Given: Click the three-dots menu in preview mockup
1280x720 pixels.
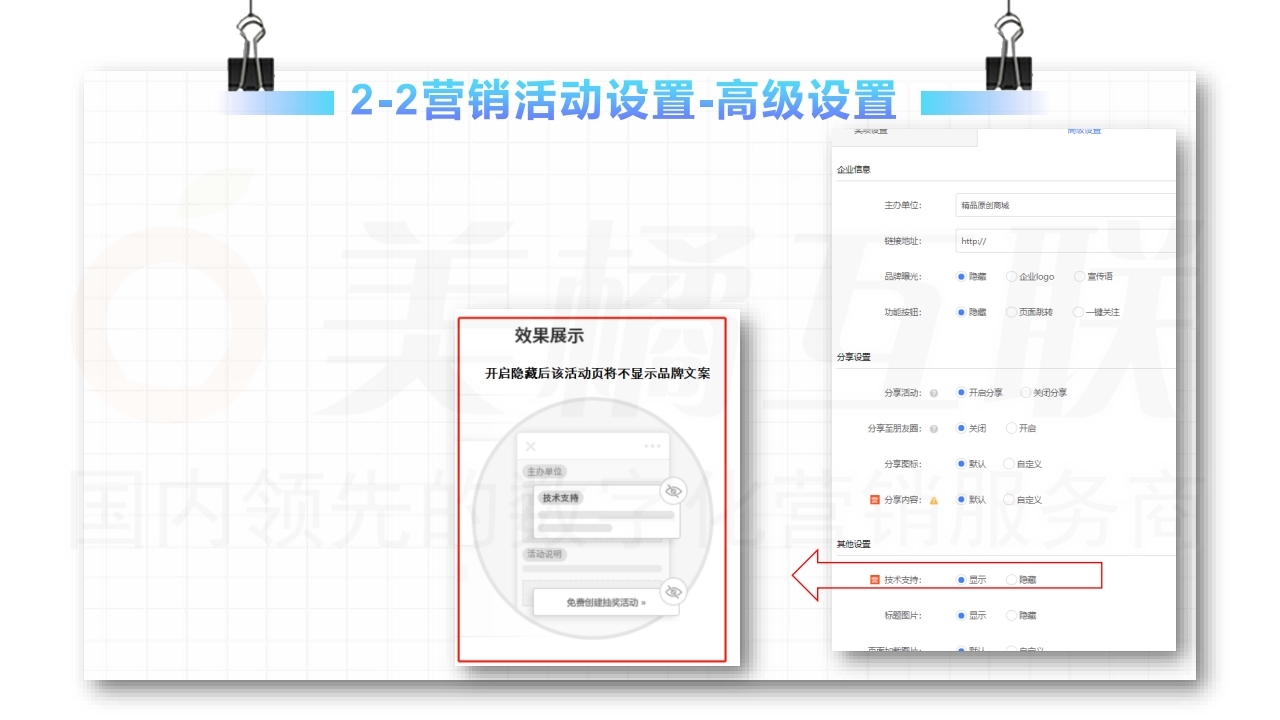Looking at the screenshot, I should (653, 446).
